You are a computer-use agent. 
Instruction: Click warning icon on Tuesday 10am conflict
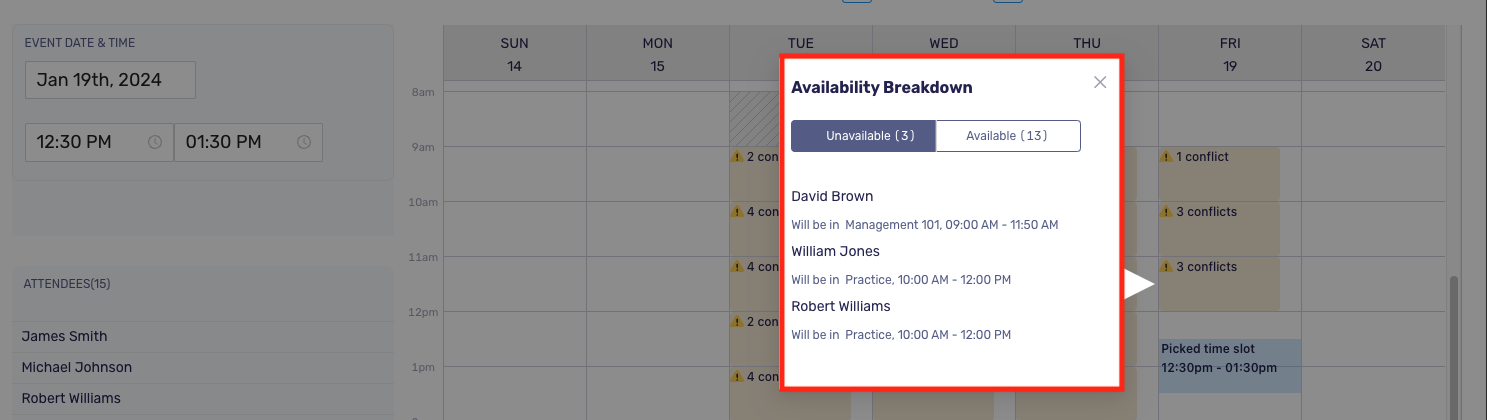pos(737,212)
